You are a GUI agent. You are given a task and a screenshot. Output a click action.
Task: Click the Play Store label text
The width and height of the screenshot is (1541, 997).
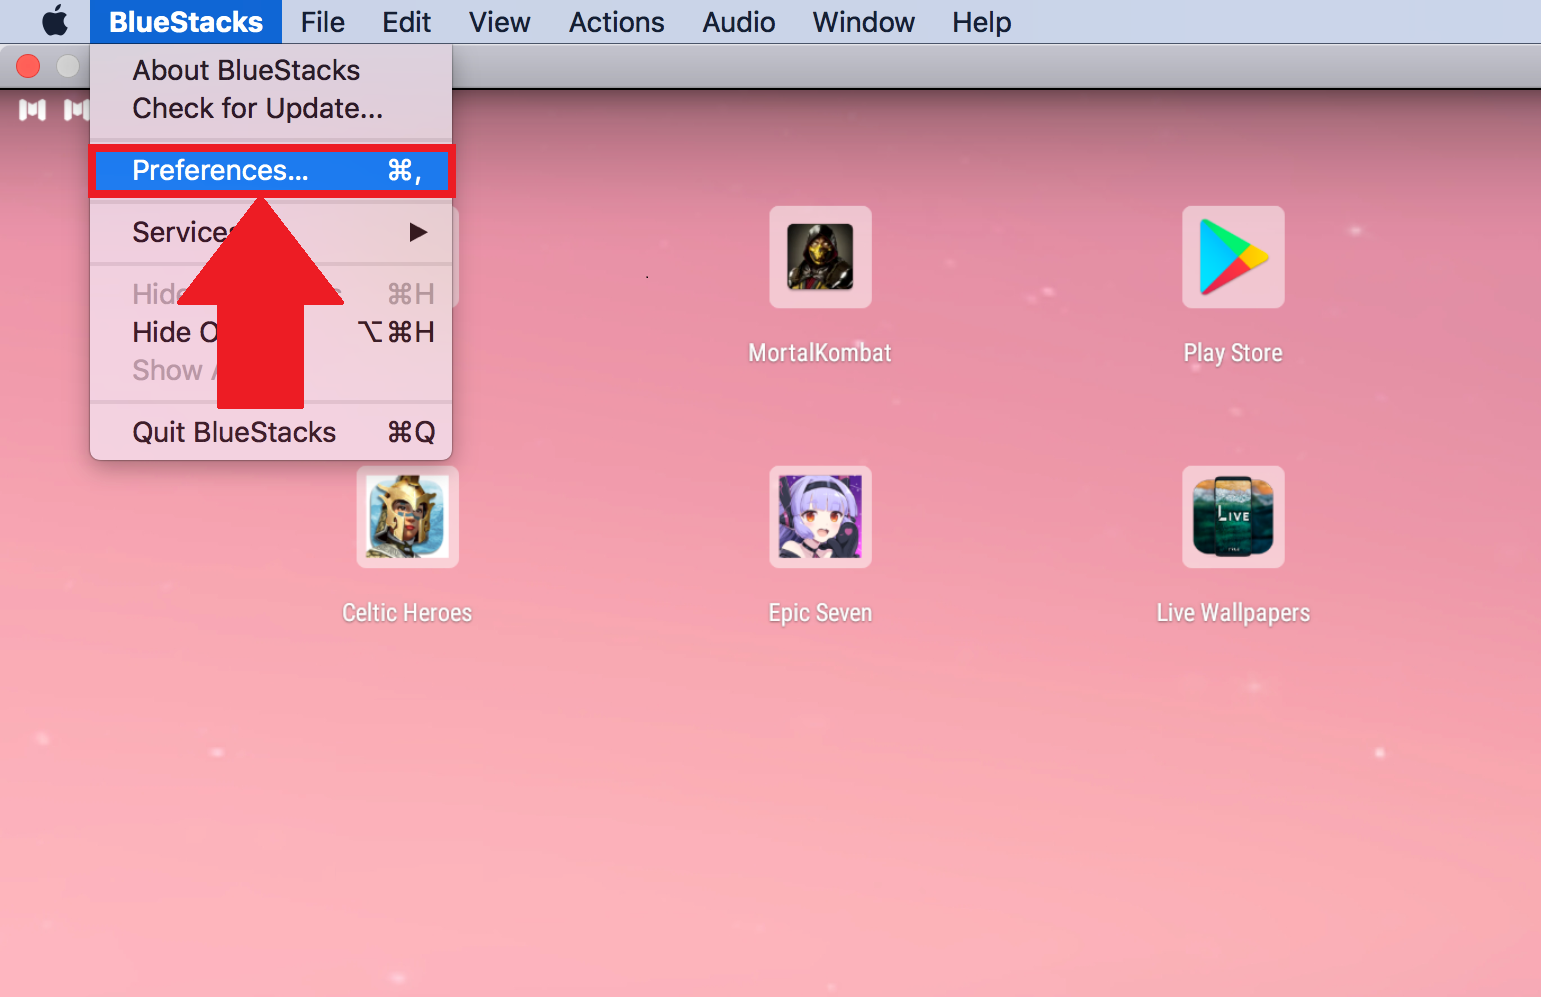coord(1233,353)
